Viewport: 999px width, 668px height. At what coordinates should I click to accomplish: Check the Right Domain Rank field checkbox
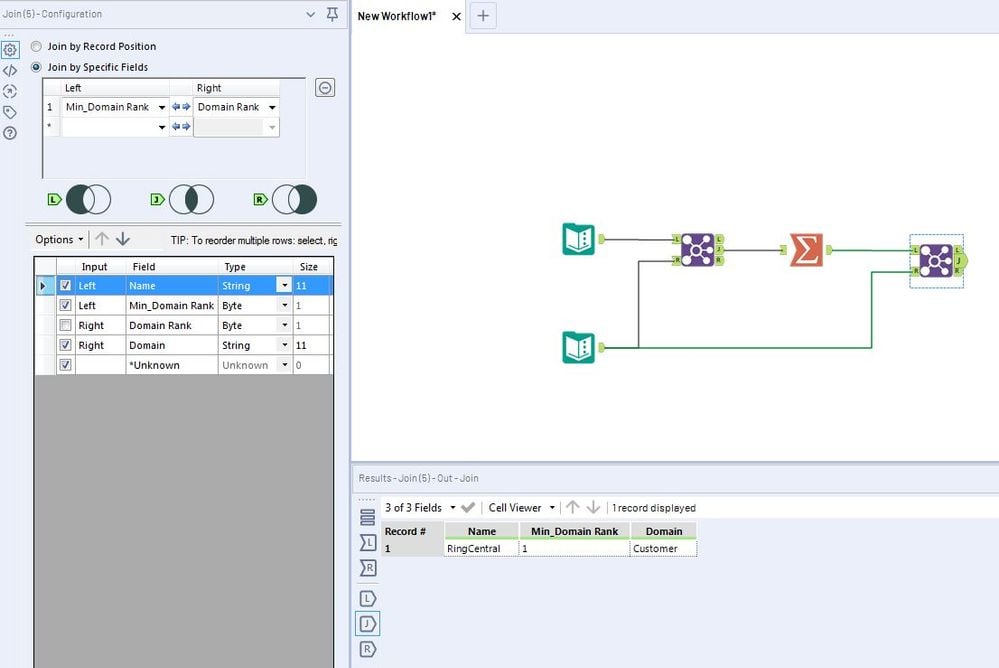tap(65, 325)
